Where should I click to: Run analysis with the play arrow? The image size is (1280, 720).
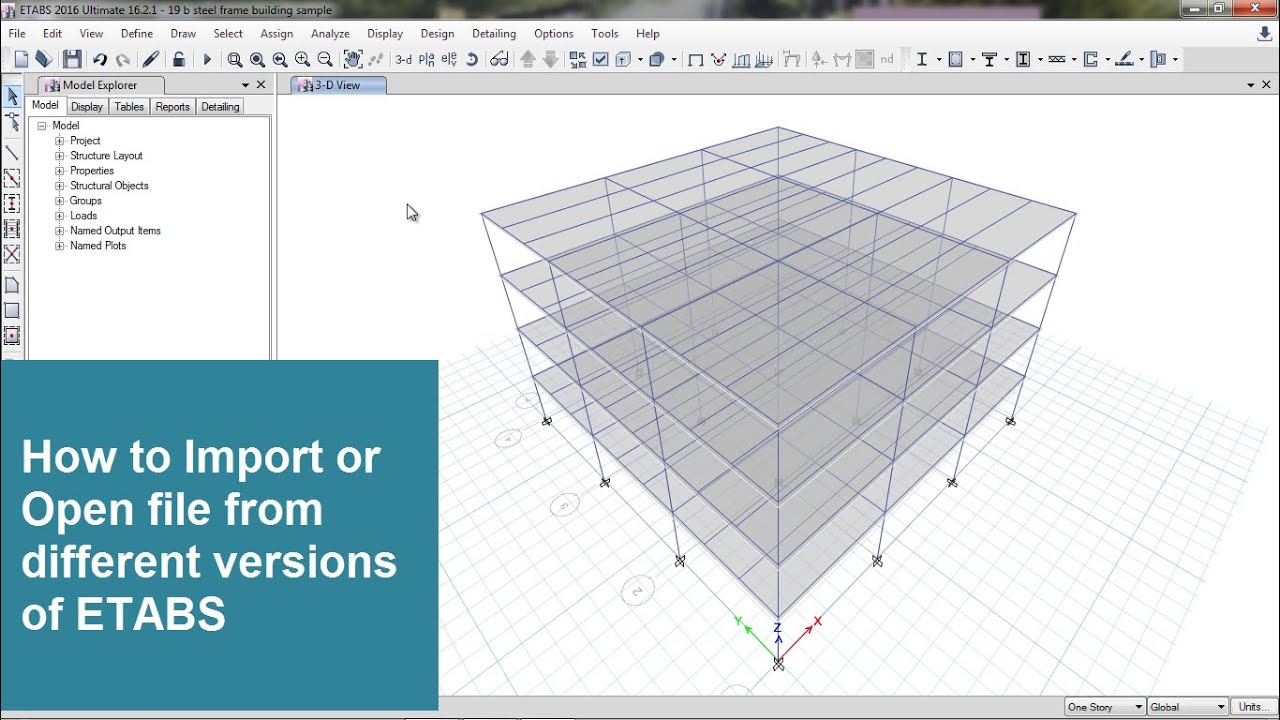tap(207, 60)
